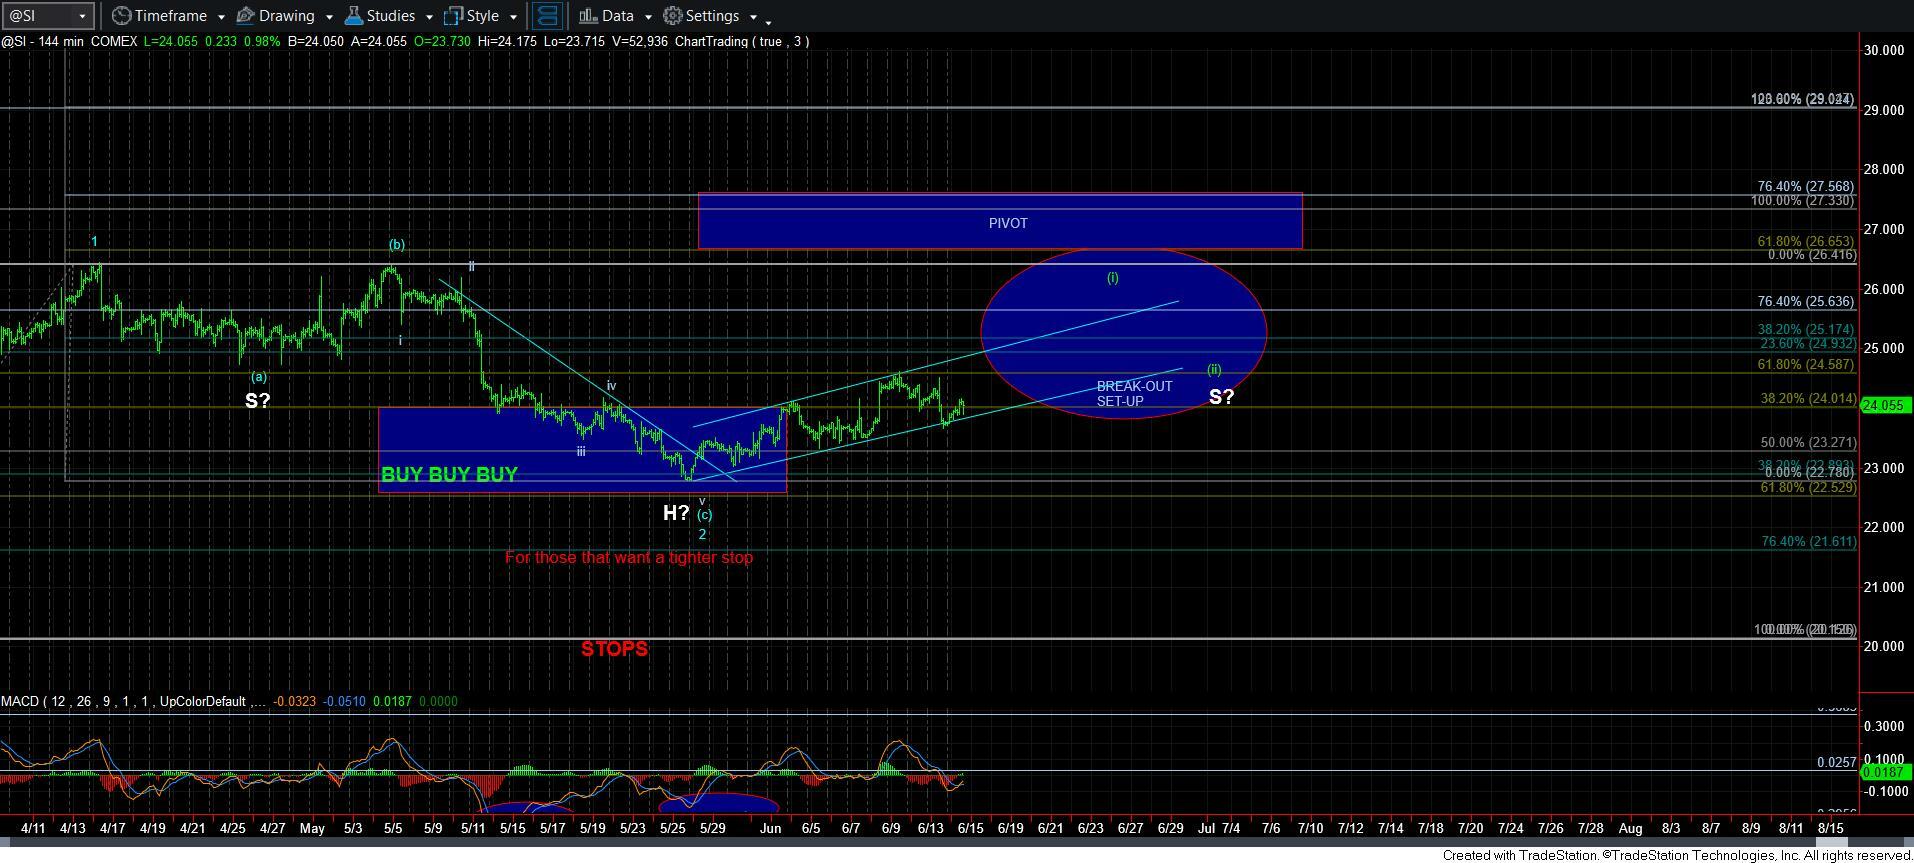Click the Data bar chart icon
1914x863 pixels.
pos(588,16)
